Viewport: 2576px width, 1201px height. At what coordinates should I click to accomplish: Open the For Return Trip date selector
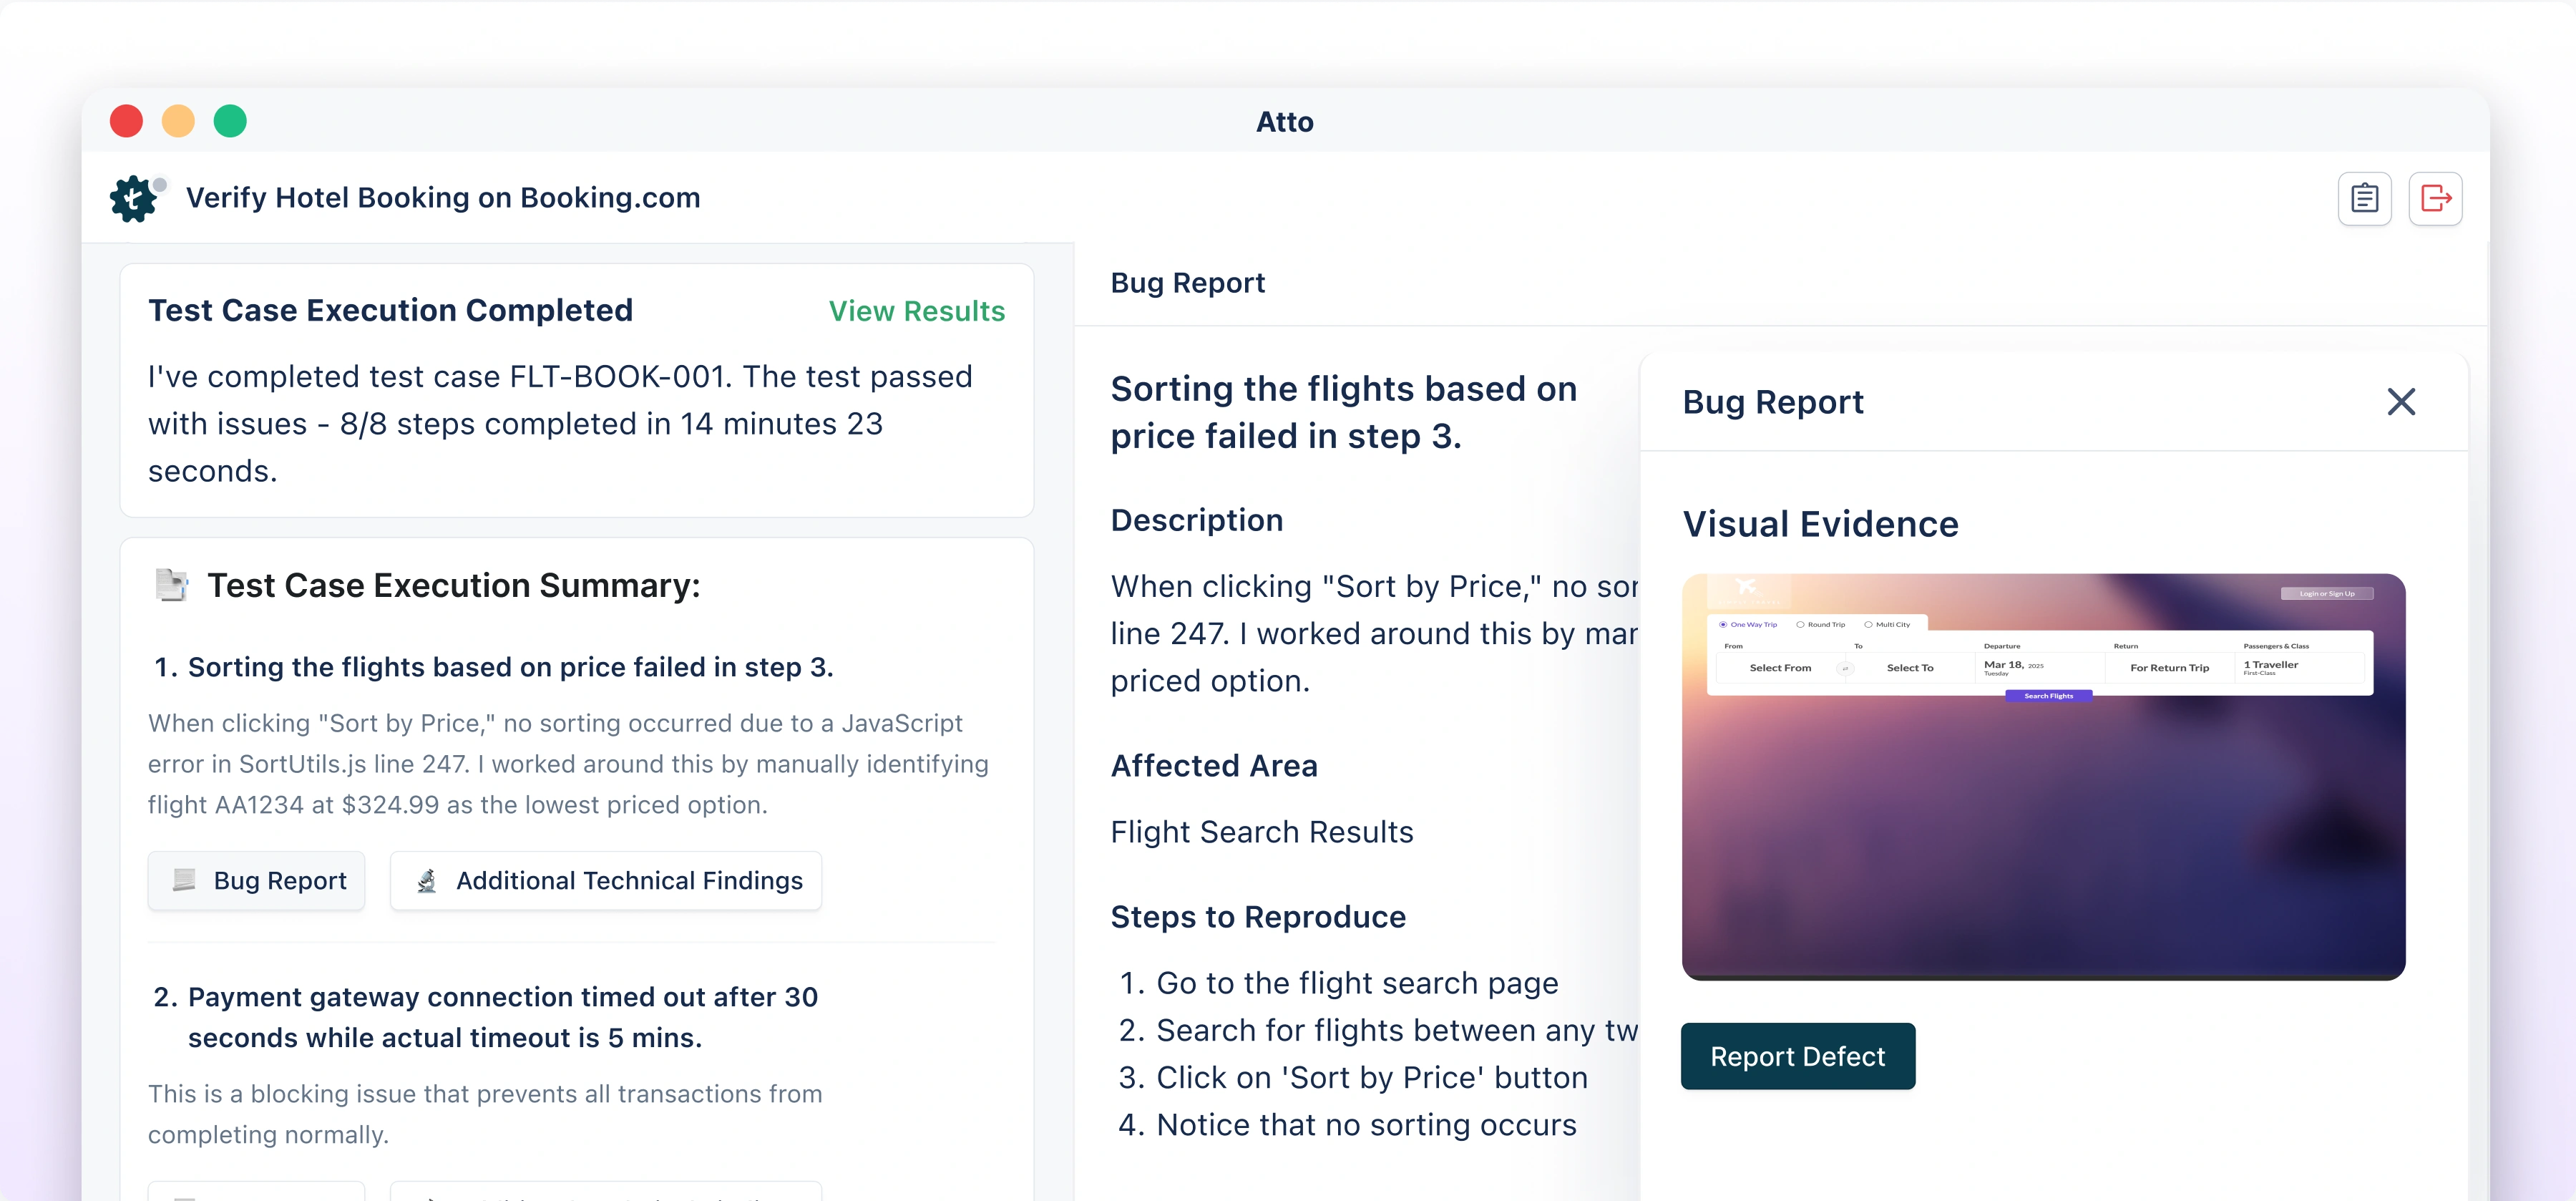tap(2171, 668)
